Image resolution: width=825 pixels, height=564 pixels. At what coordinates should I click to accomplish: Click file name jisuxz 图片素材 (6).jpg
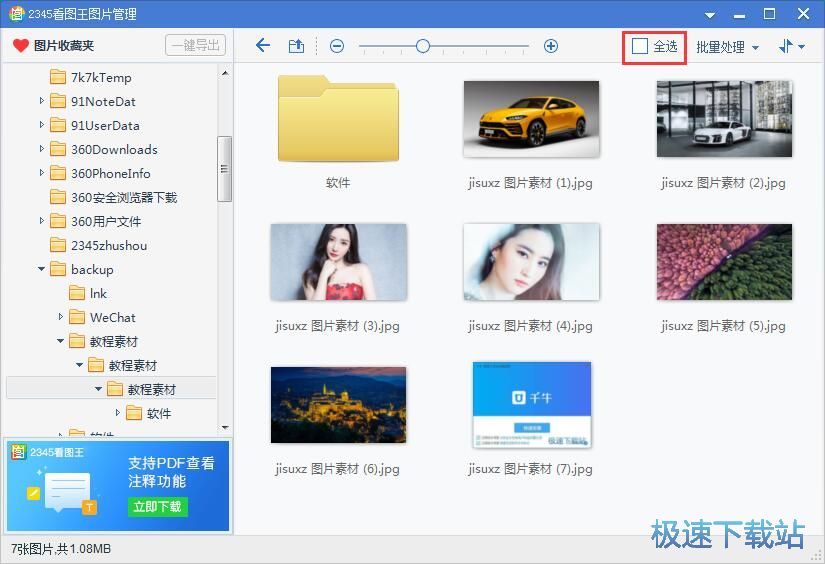tap(337, 469)
